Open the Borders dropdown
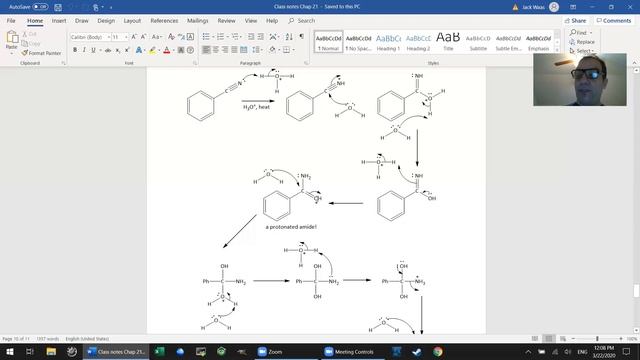Image resolution: width=640 pixels, height=360 pixels. [x=293, y=50]
